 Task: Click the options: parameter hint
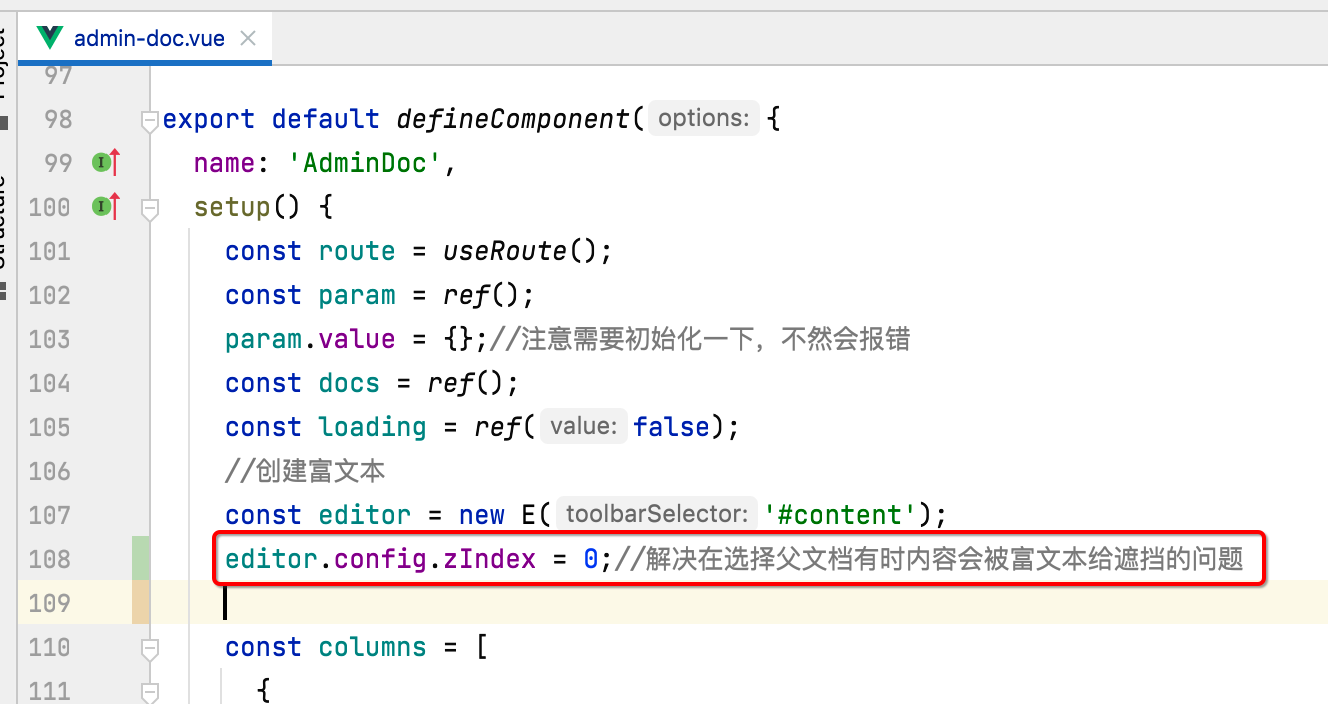coord(703,117)
